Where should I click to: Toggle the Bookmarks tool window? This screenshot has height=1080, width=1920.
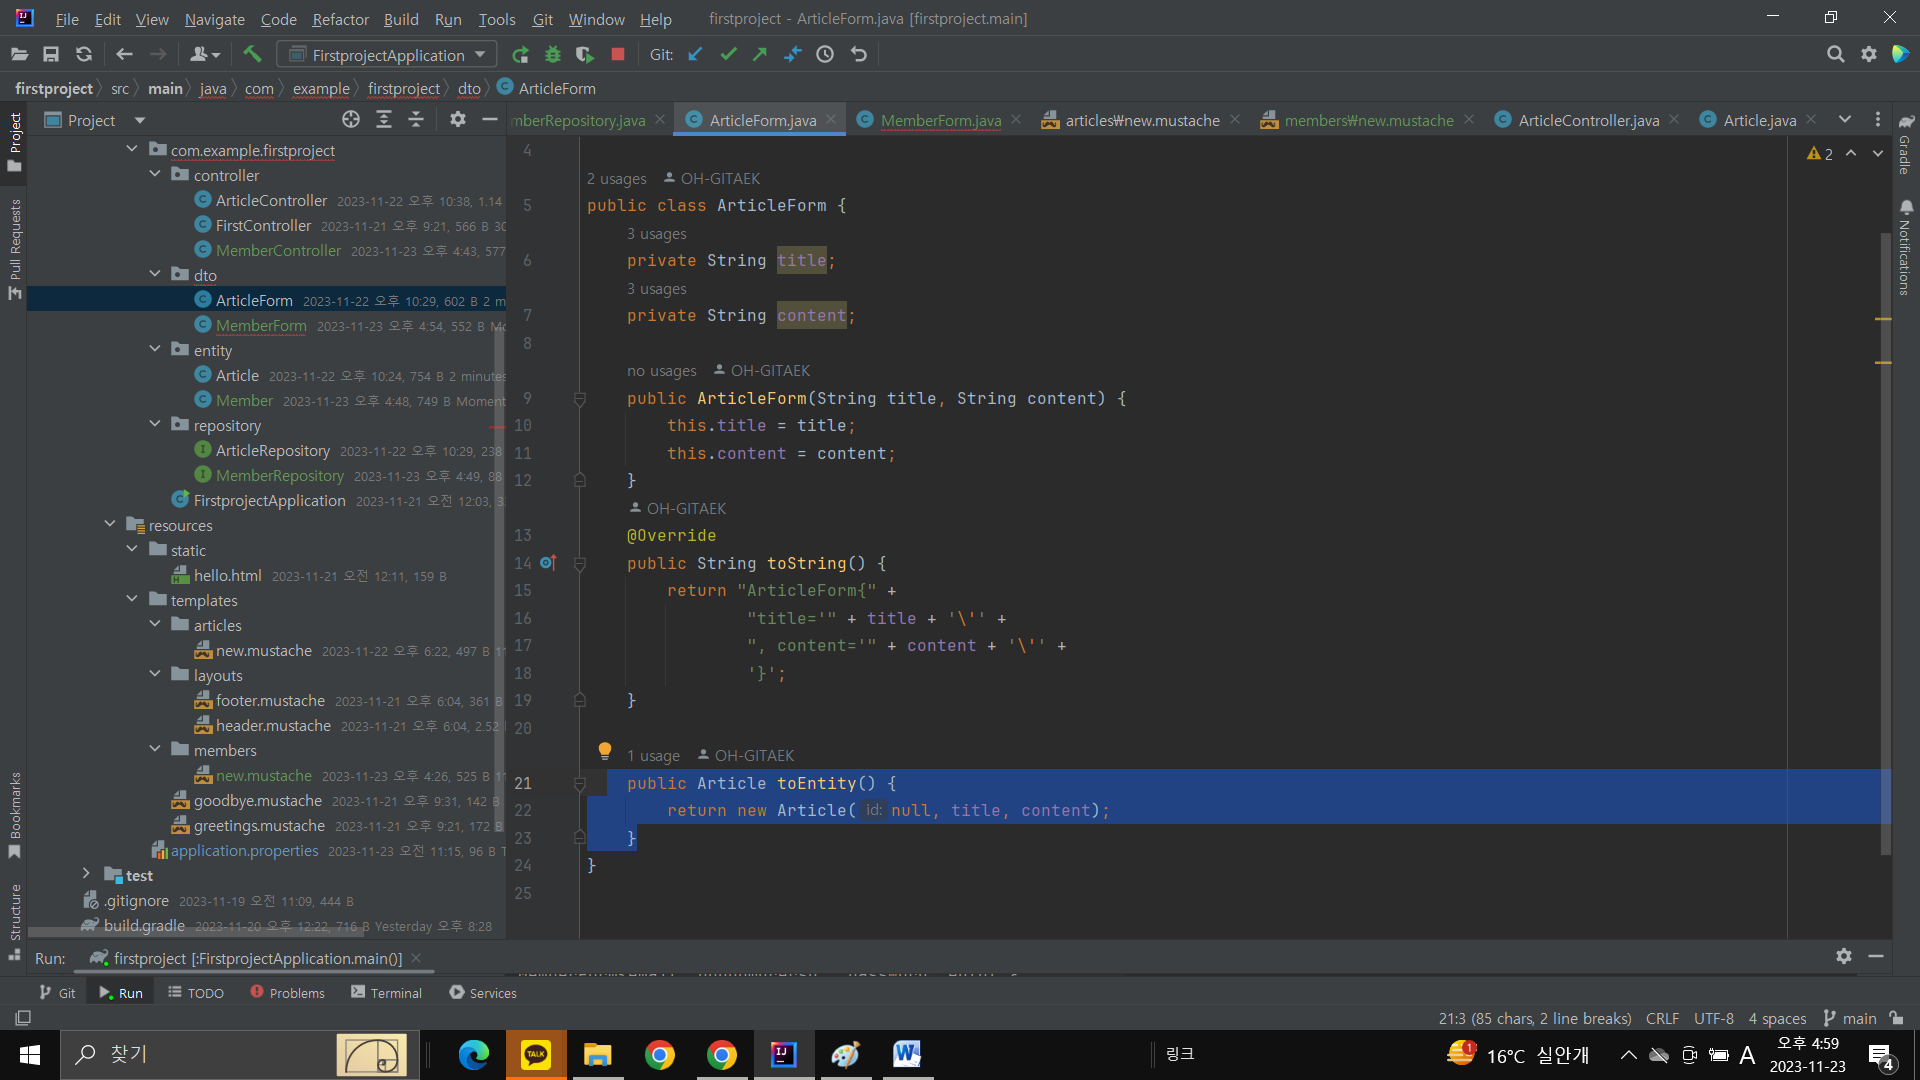tap(15, 812)
